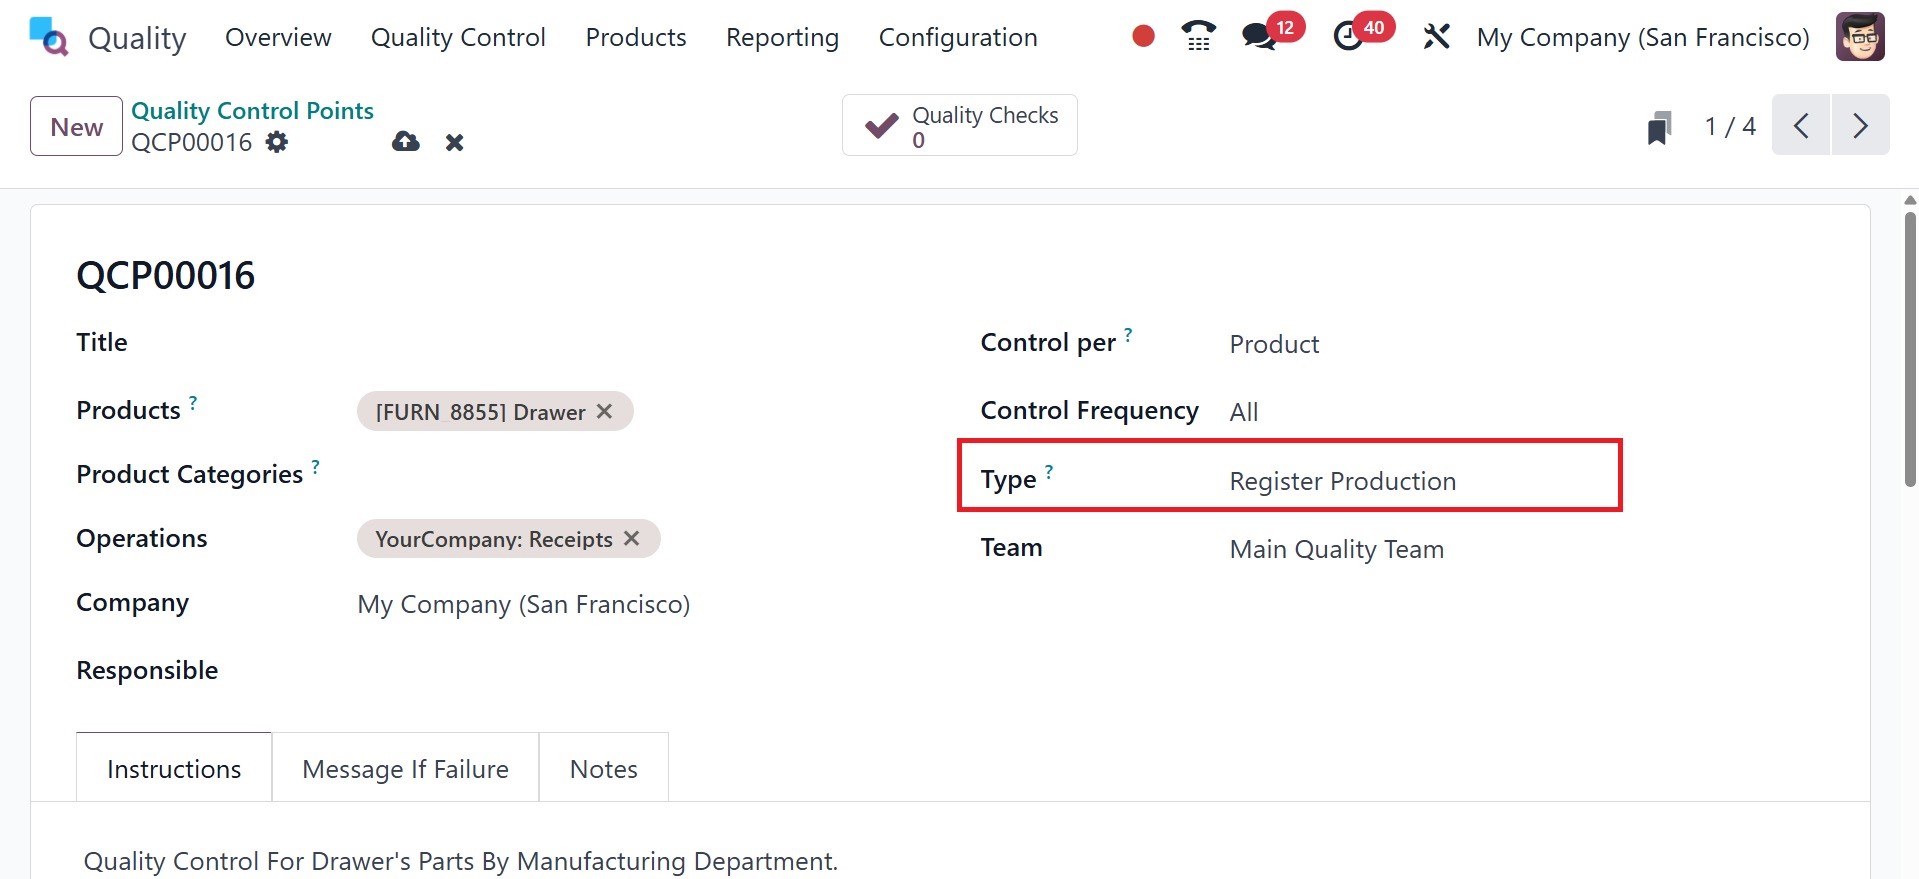This screenshot has width=1919, height=879.
Task: Remove the Drawer product tag
Action: click(605, 411)
